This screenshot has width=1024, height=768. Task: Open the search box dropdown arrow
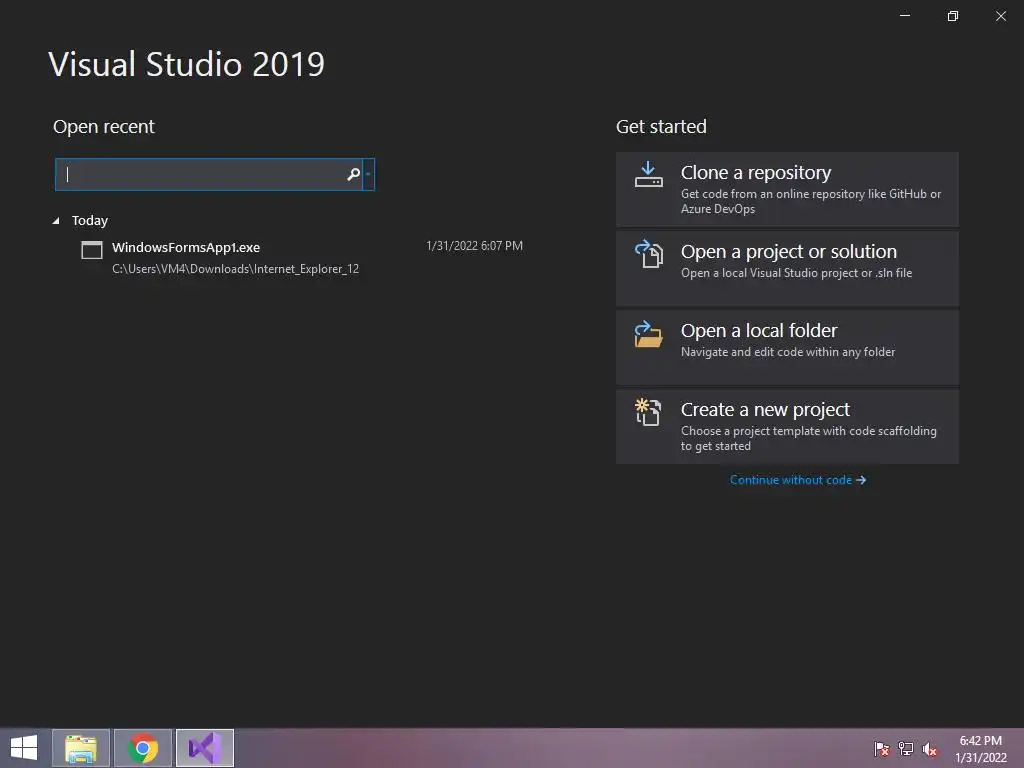[x=368, y=174]
